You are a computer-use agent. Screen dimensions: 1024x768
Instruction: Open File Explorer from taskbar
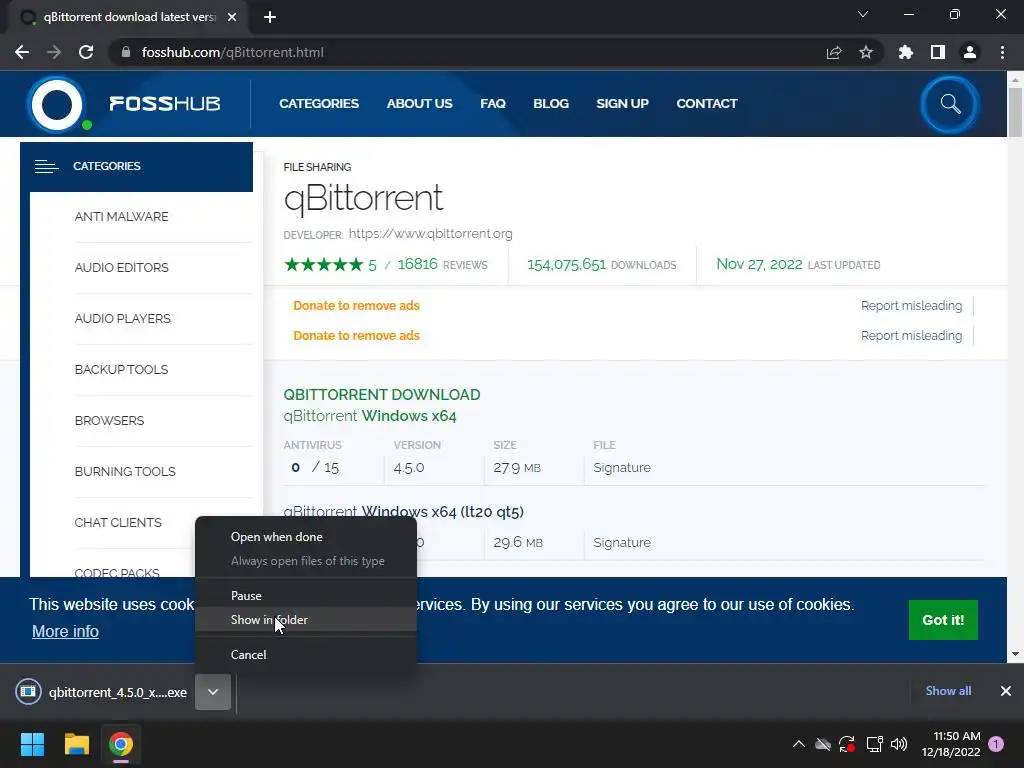pos(76,744)
